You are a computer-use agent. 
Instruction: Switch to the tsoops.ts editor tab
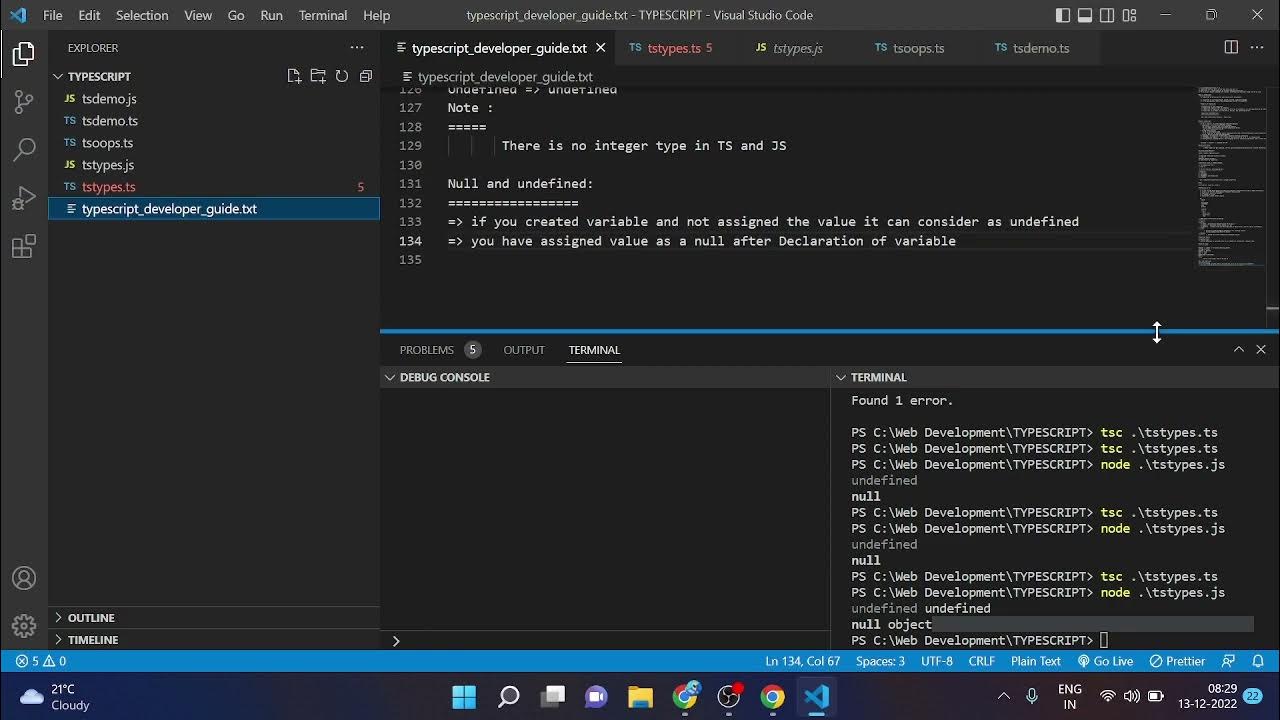tap(917, 48)
